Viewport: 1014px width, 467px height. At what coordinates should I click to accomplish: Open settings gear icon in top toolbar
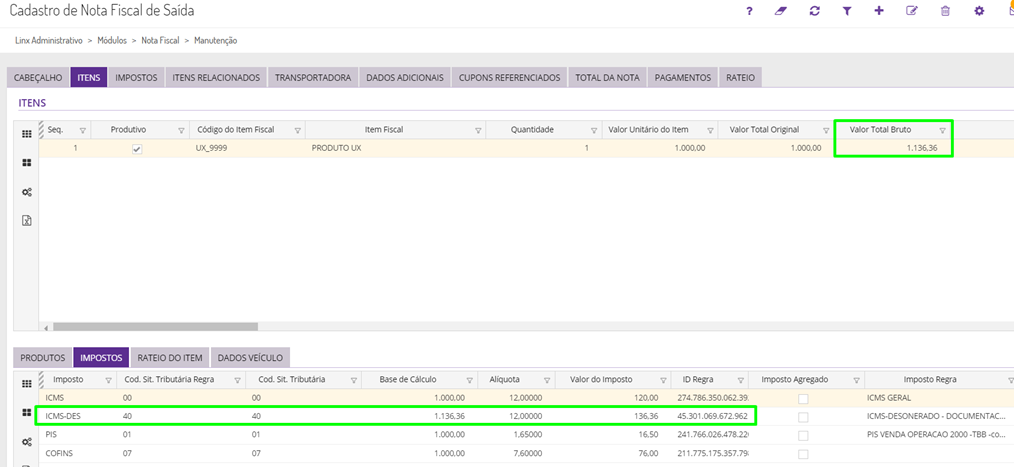(979, 11)
